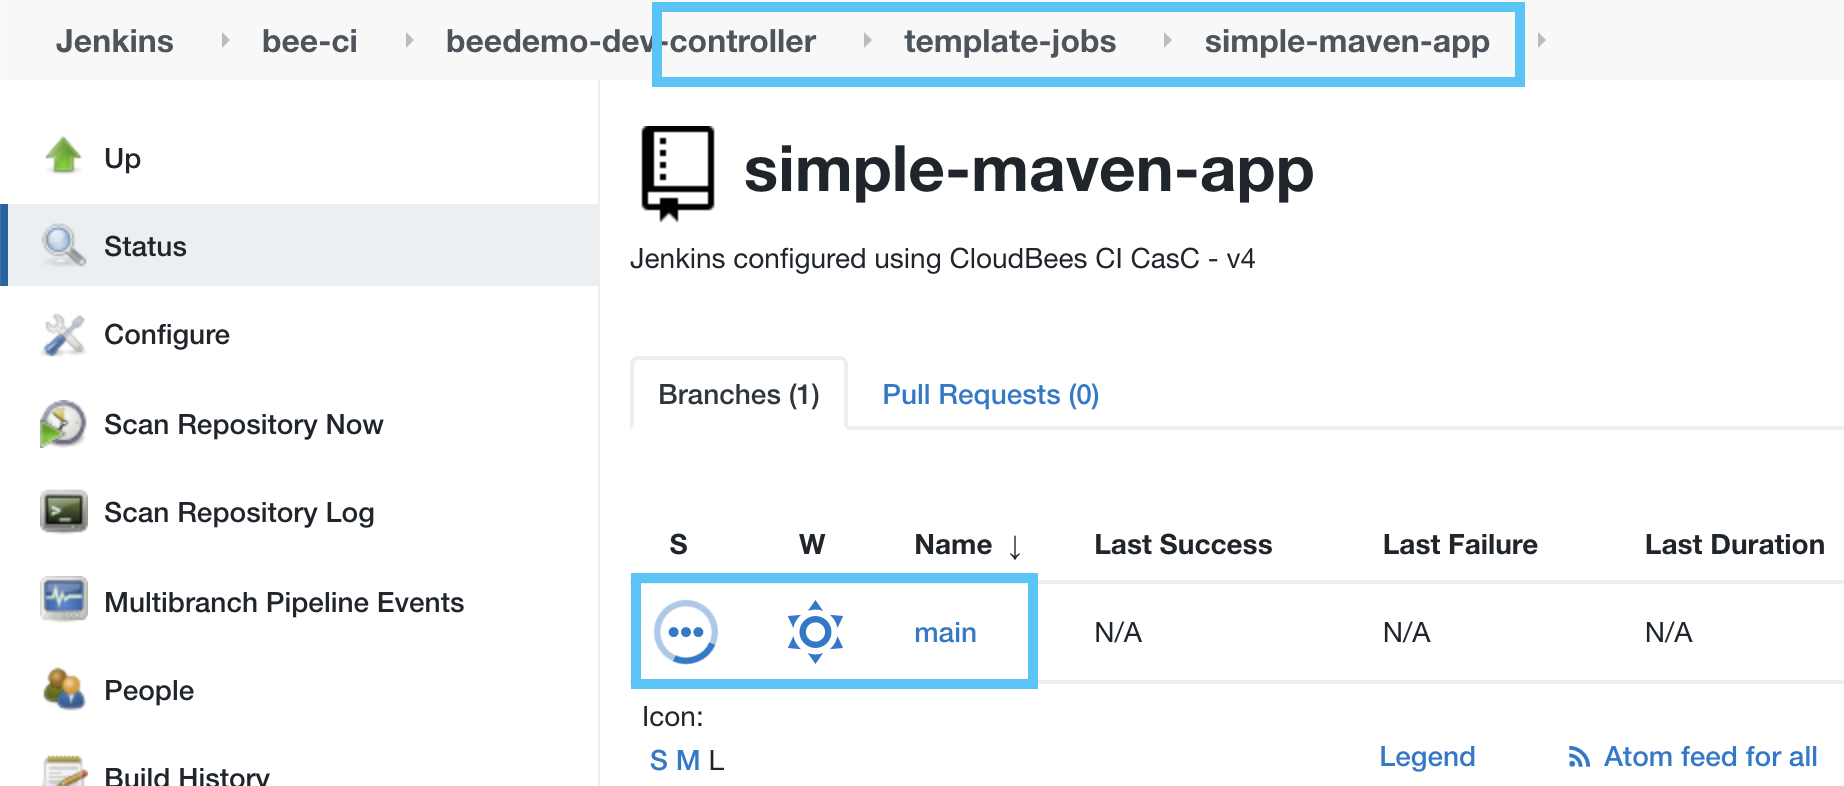Sort table by Last Duration column
Screen dimensions: 1844x786
click(x=1734, y=545)
